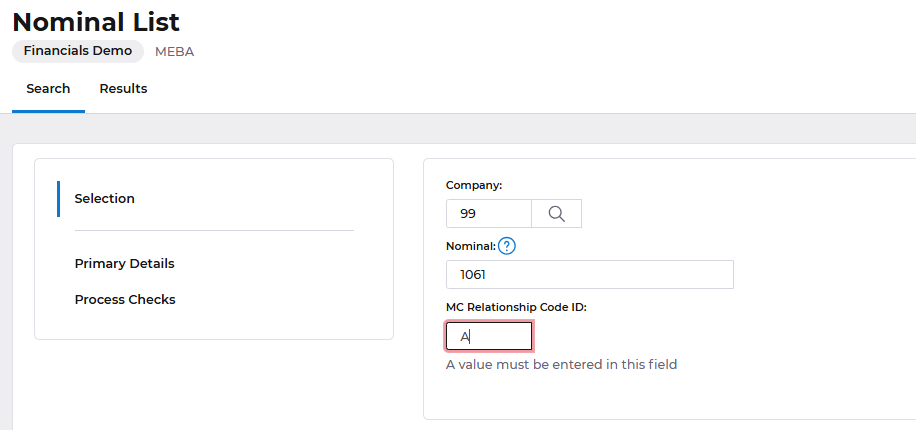Click the "MC Relationship Code ID:" label
The image size is (916, 430).
516,307
